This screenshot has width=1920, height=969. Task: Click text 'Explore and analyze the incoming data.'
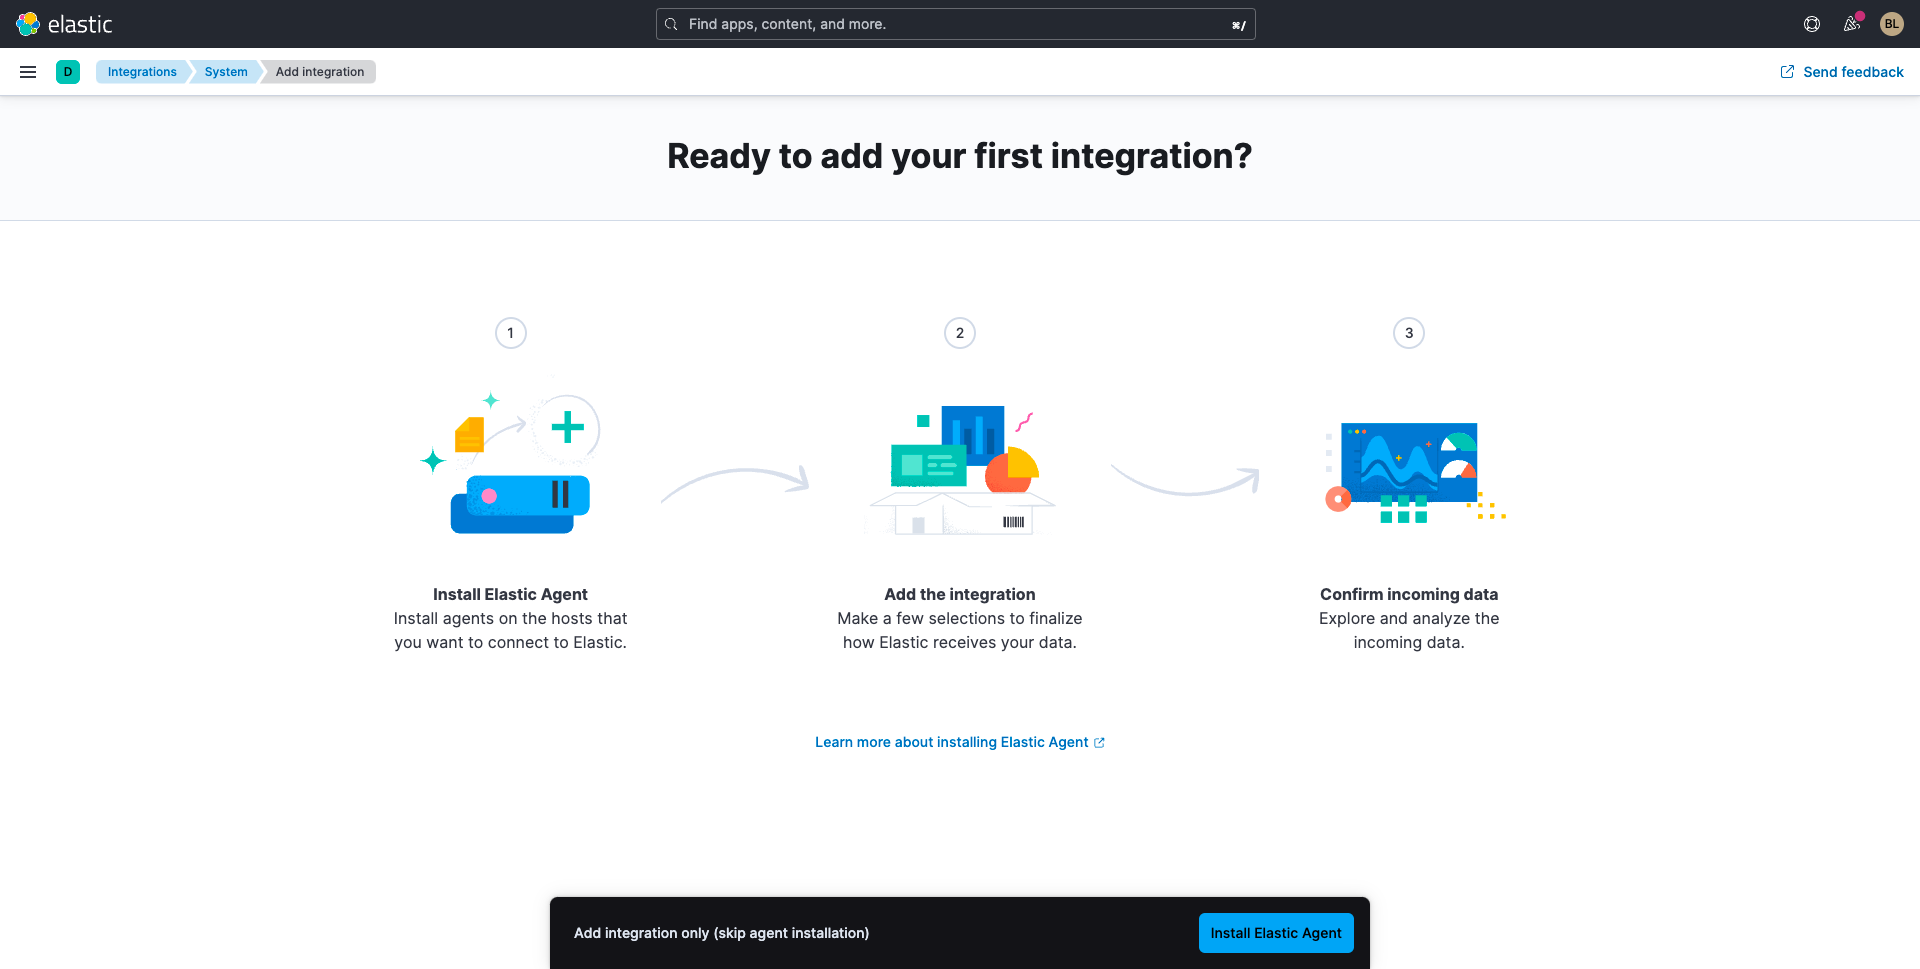click(x=1409, y=631)
